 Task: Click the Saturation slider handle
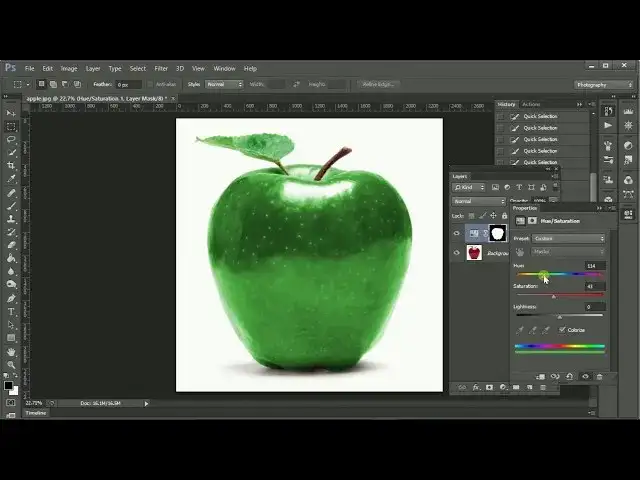(x=554, y=296)
